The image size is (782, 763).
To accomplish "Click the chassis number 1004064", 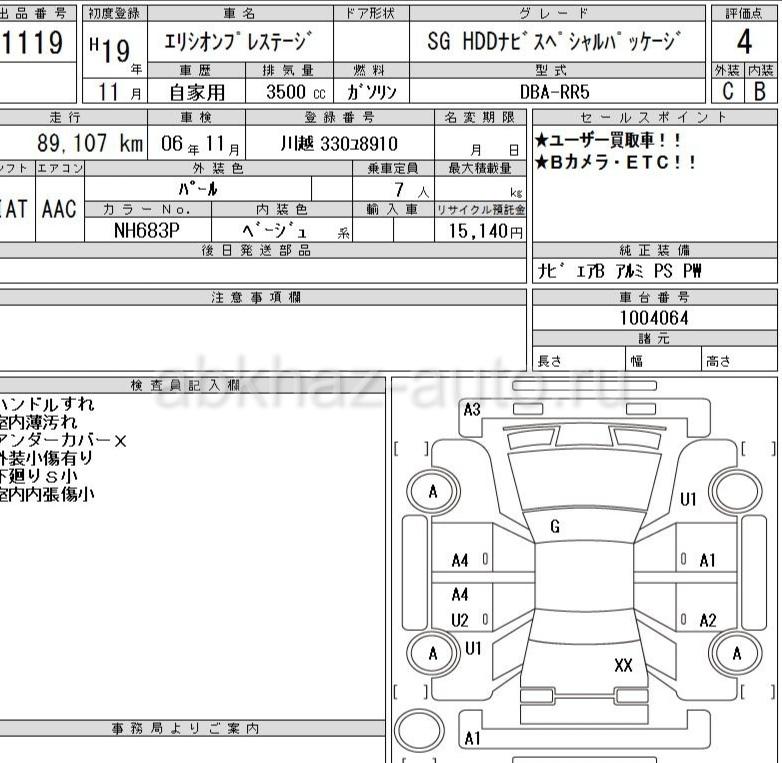I will pyautogui.click(x=654, y=318).
